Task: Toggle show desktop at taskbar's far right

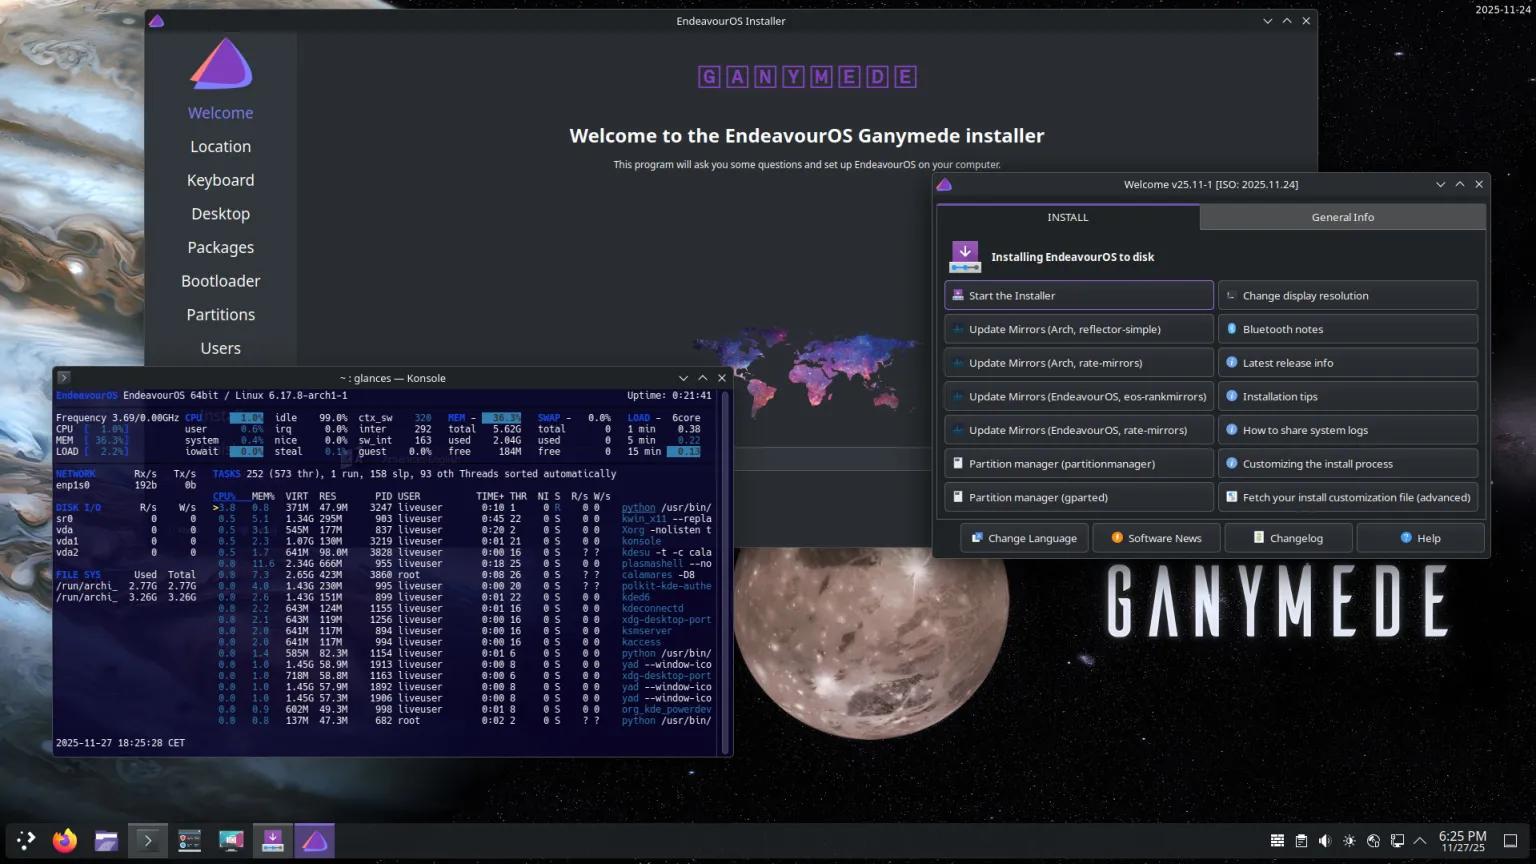Action: coord(1510,840)
